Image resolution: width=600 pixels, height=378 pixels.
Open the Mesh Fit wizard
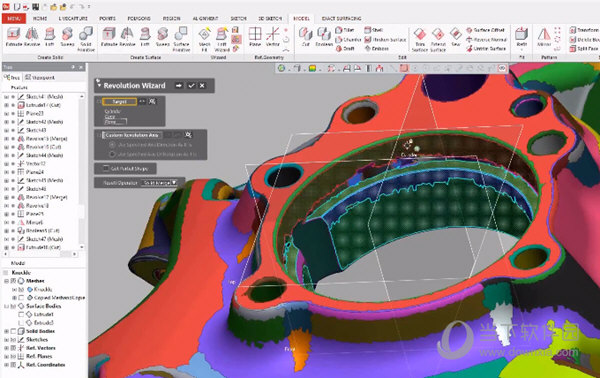pos(204,39)
